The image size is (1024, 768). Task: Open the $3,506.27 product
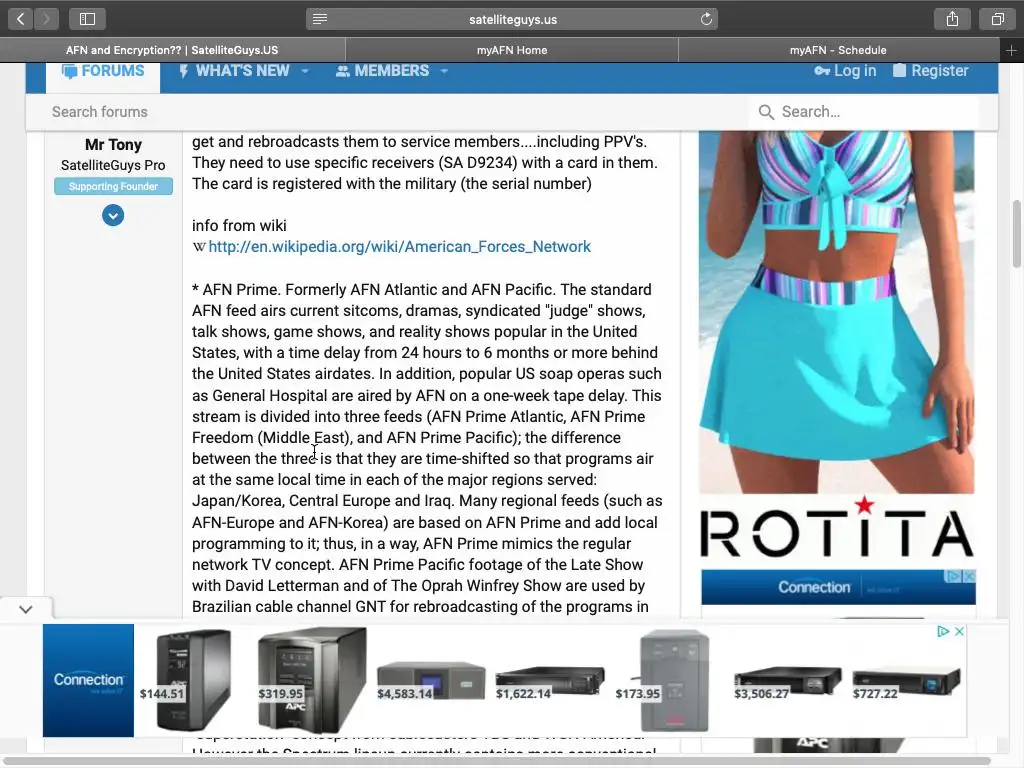tap(787, 683)
